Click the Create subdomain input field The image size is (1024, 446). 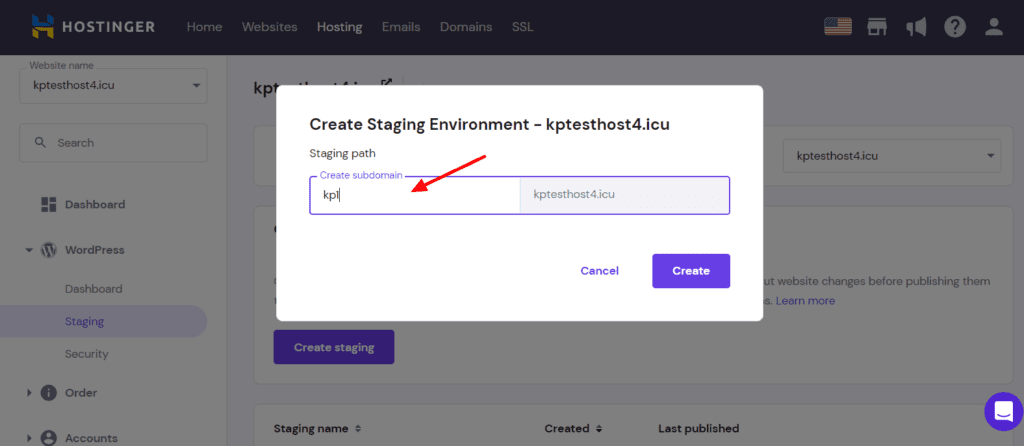pyautogui.click(x=415, y=195)
